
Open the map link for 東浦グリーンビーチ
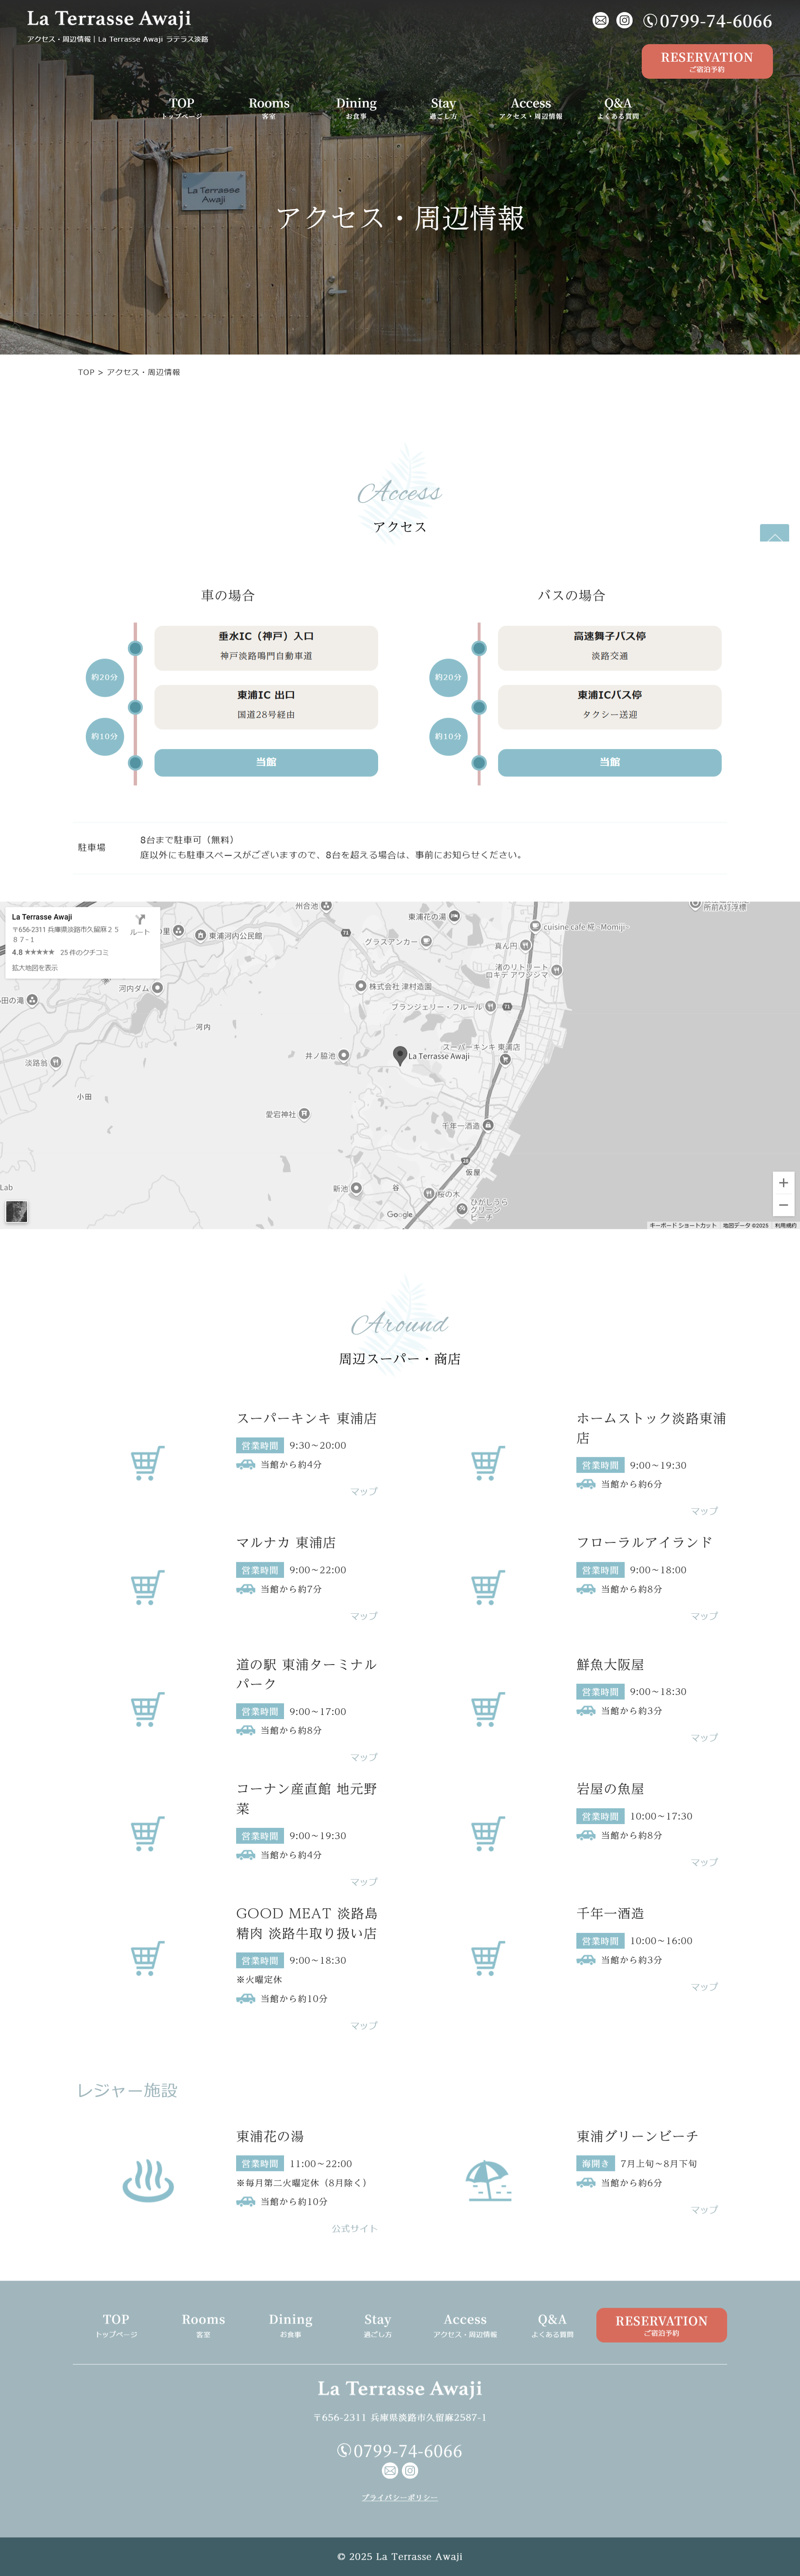click(x=704, y=2209)
